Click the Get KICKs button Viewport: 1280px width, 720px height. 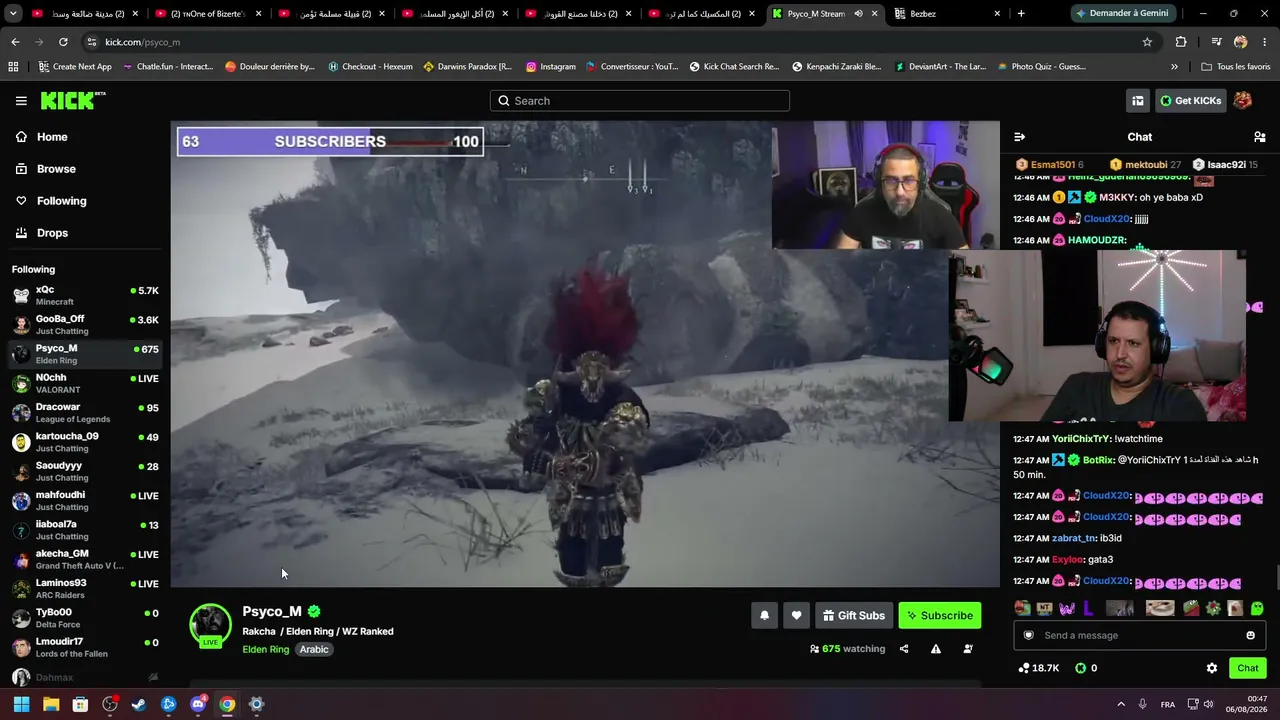tap(1190, 101)
